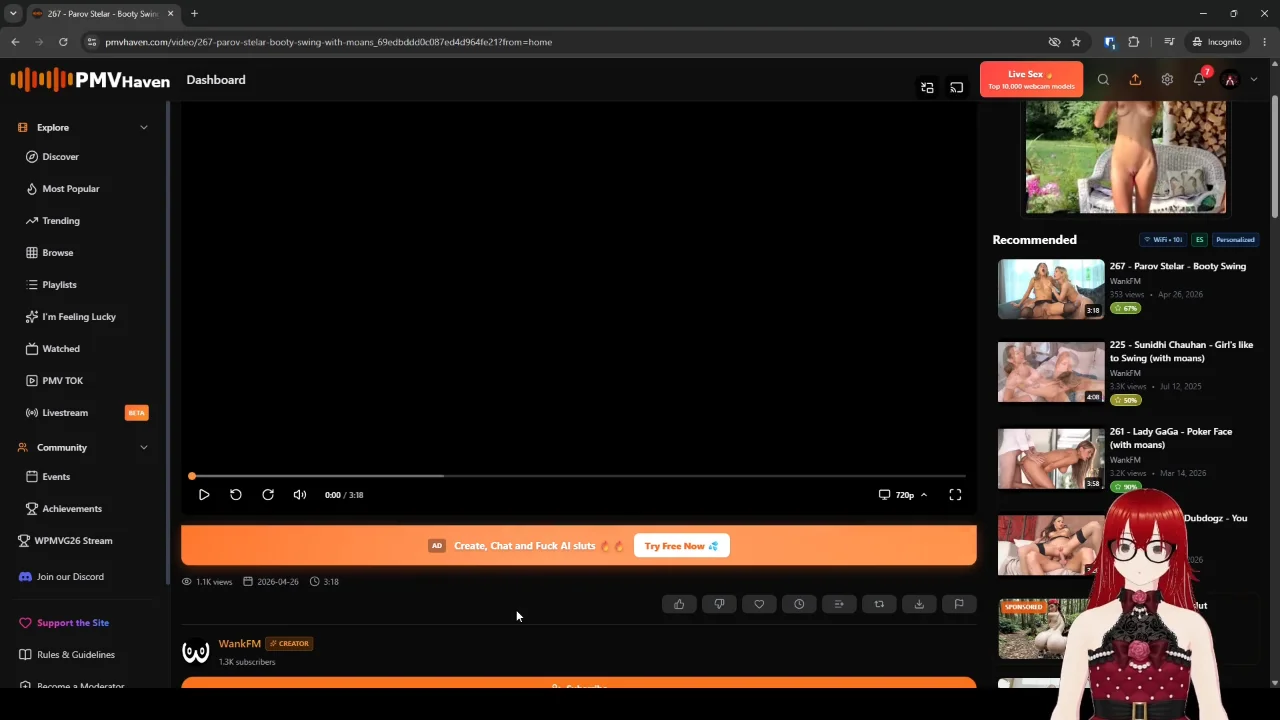Skip forward using the forward-arrow icon

(268, 495)
